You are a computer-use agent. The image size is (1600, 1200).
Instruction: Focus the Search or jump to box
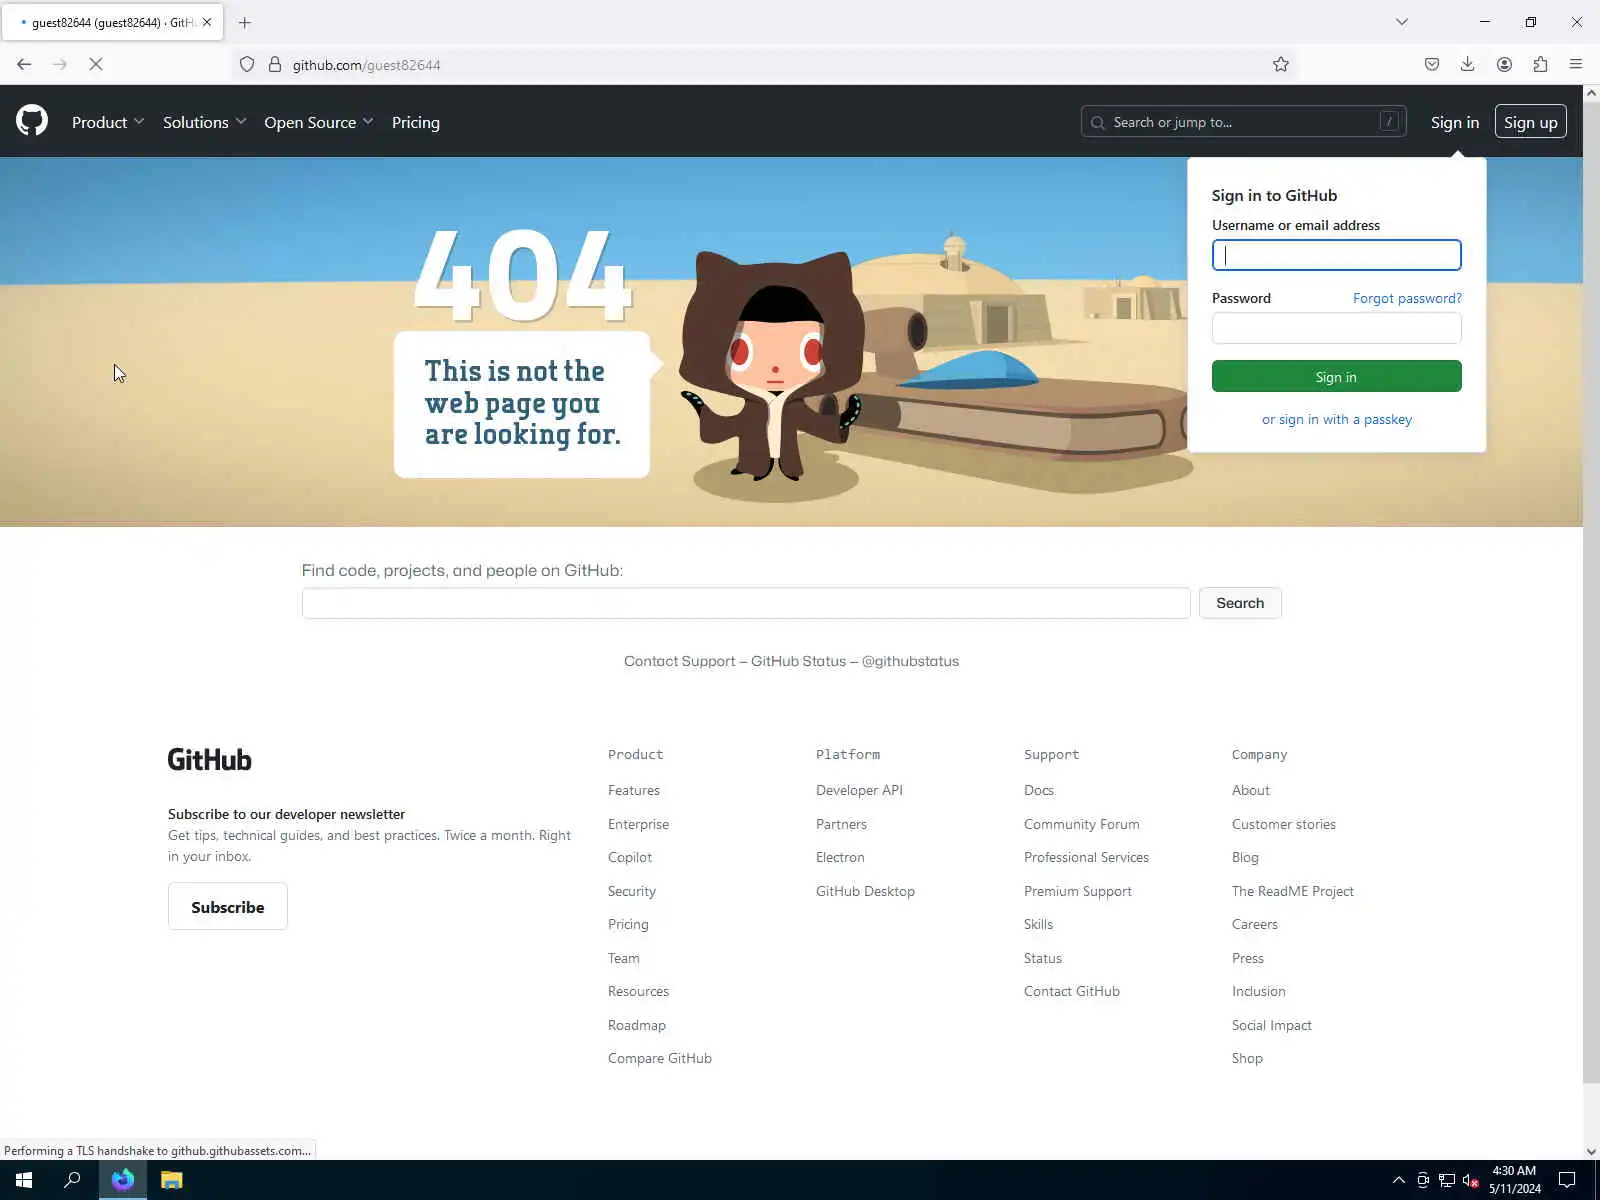coord(1243,122)
